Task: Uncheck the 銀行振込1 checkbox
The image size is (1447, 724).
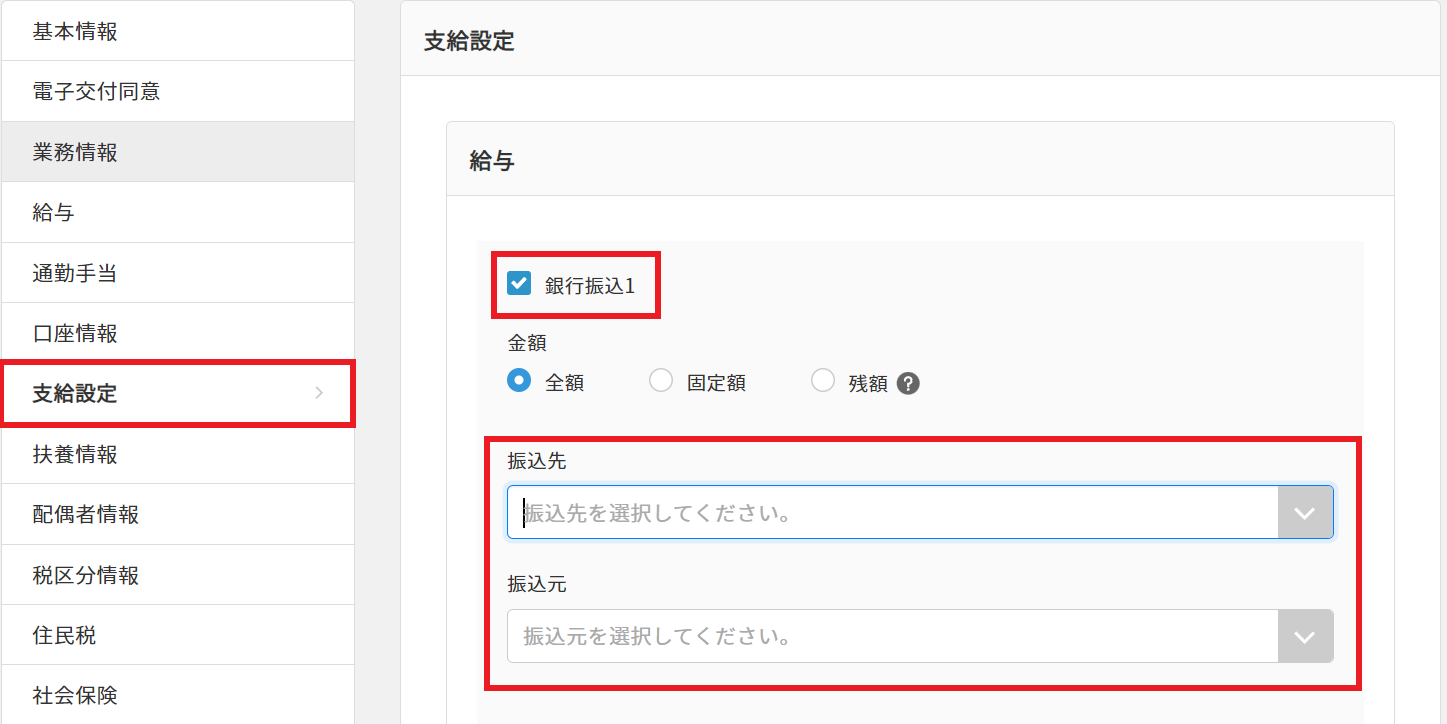Action: (518, 283)
